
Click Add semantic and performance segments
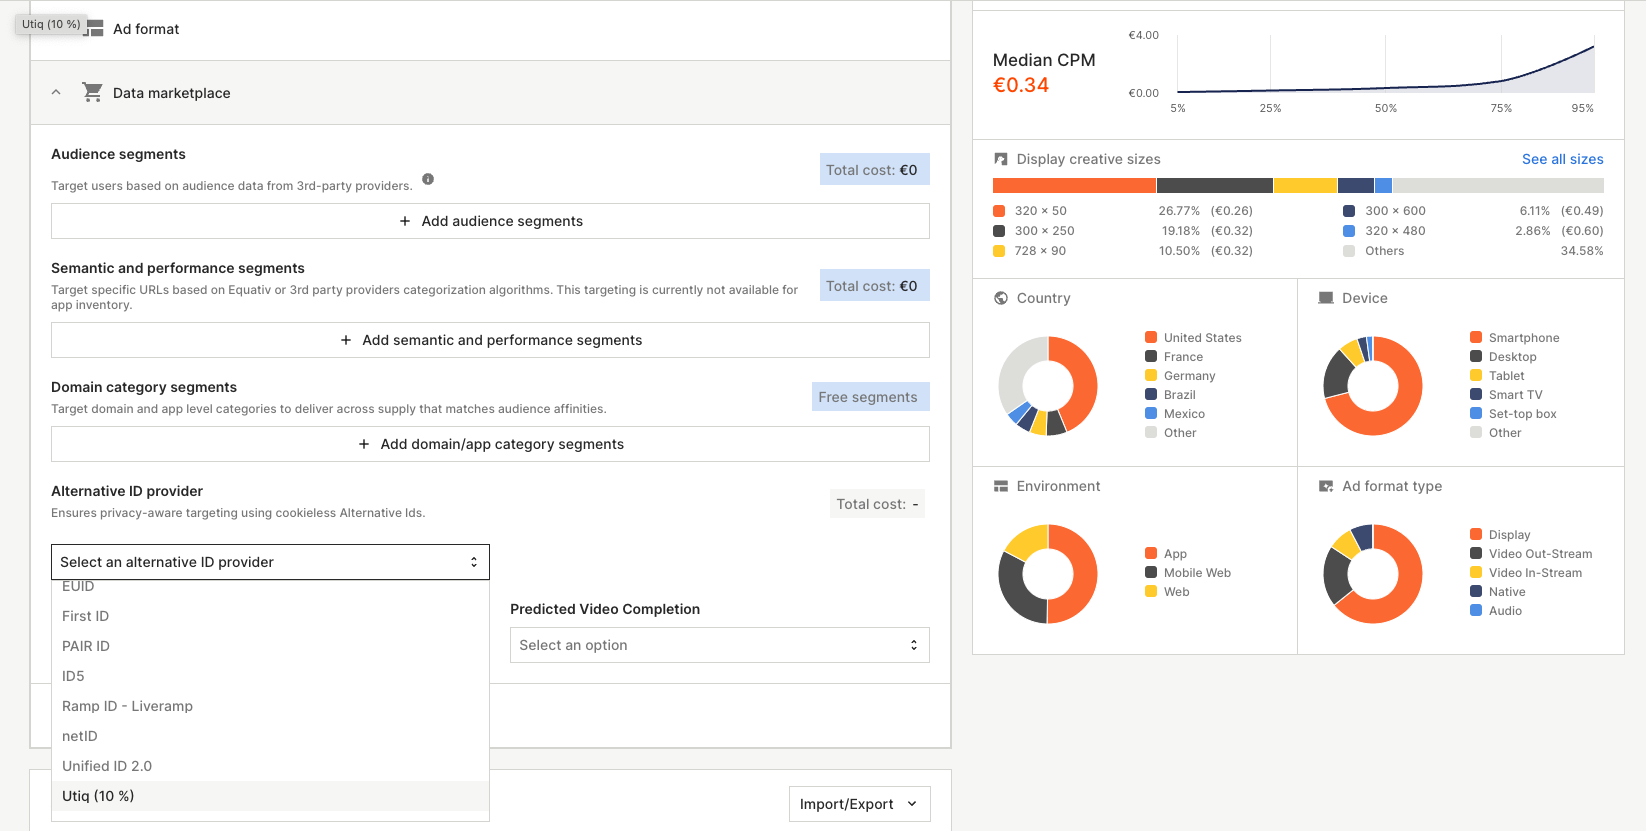[490, 340]
